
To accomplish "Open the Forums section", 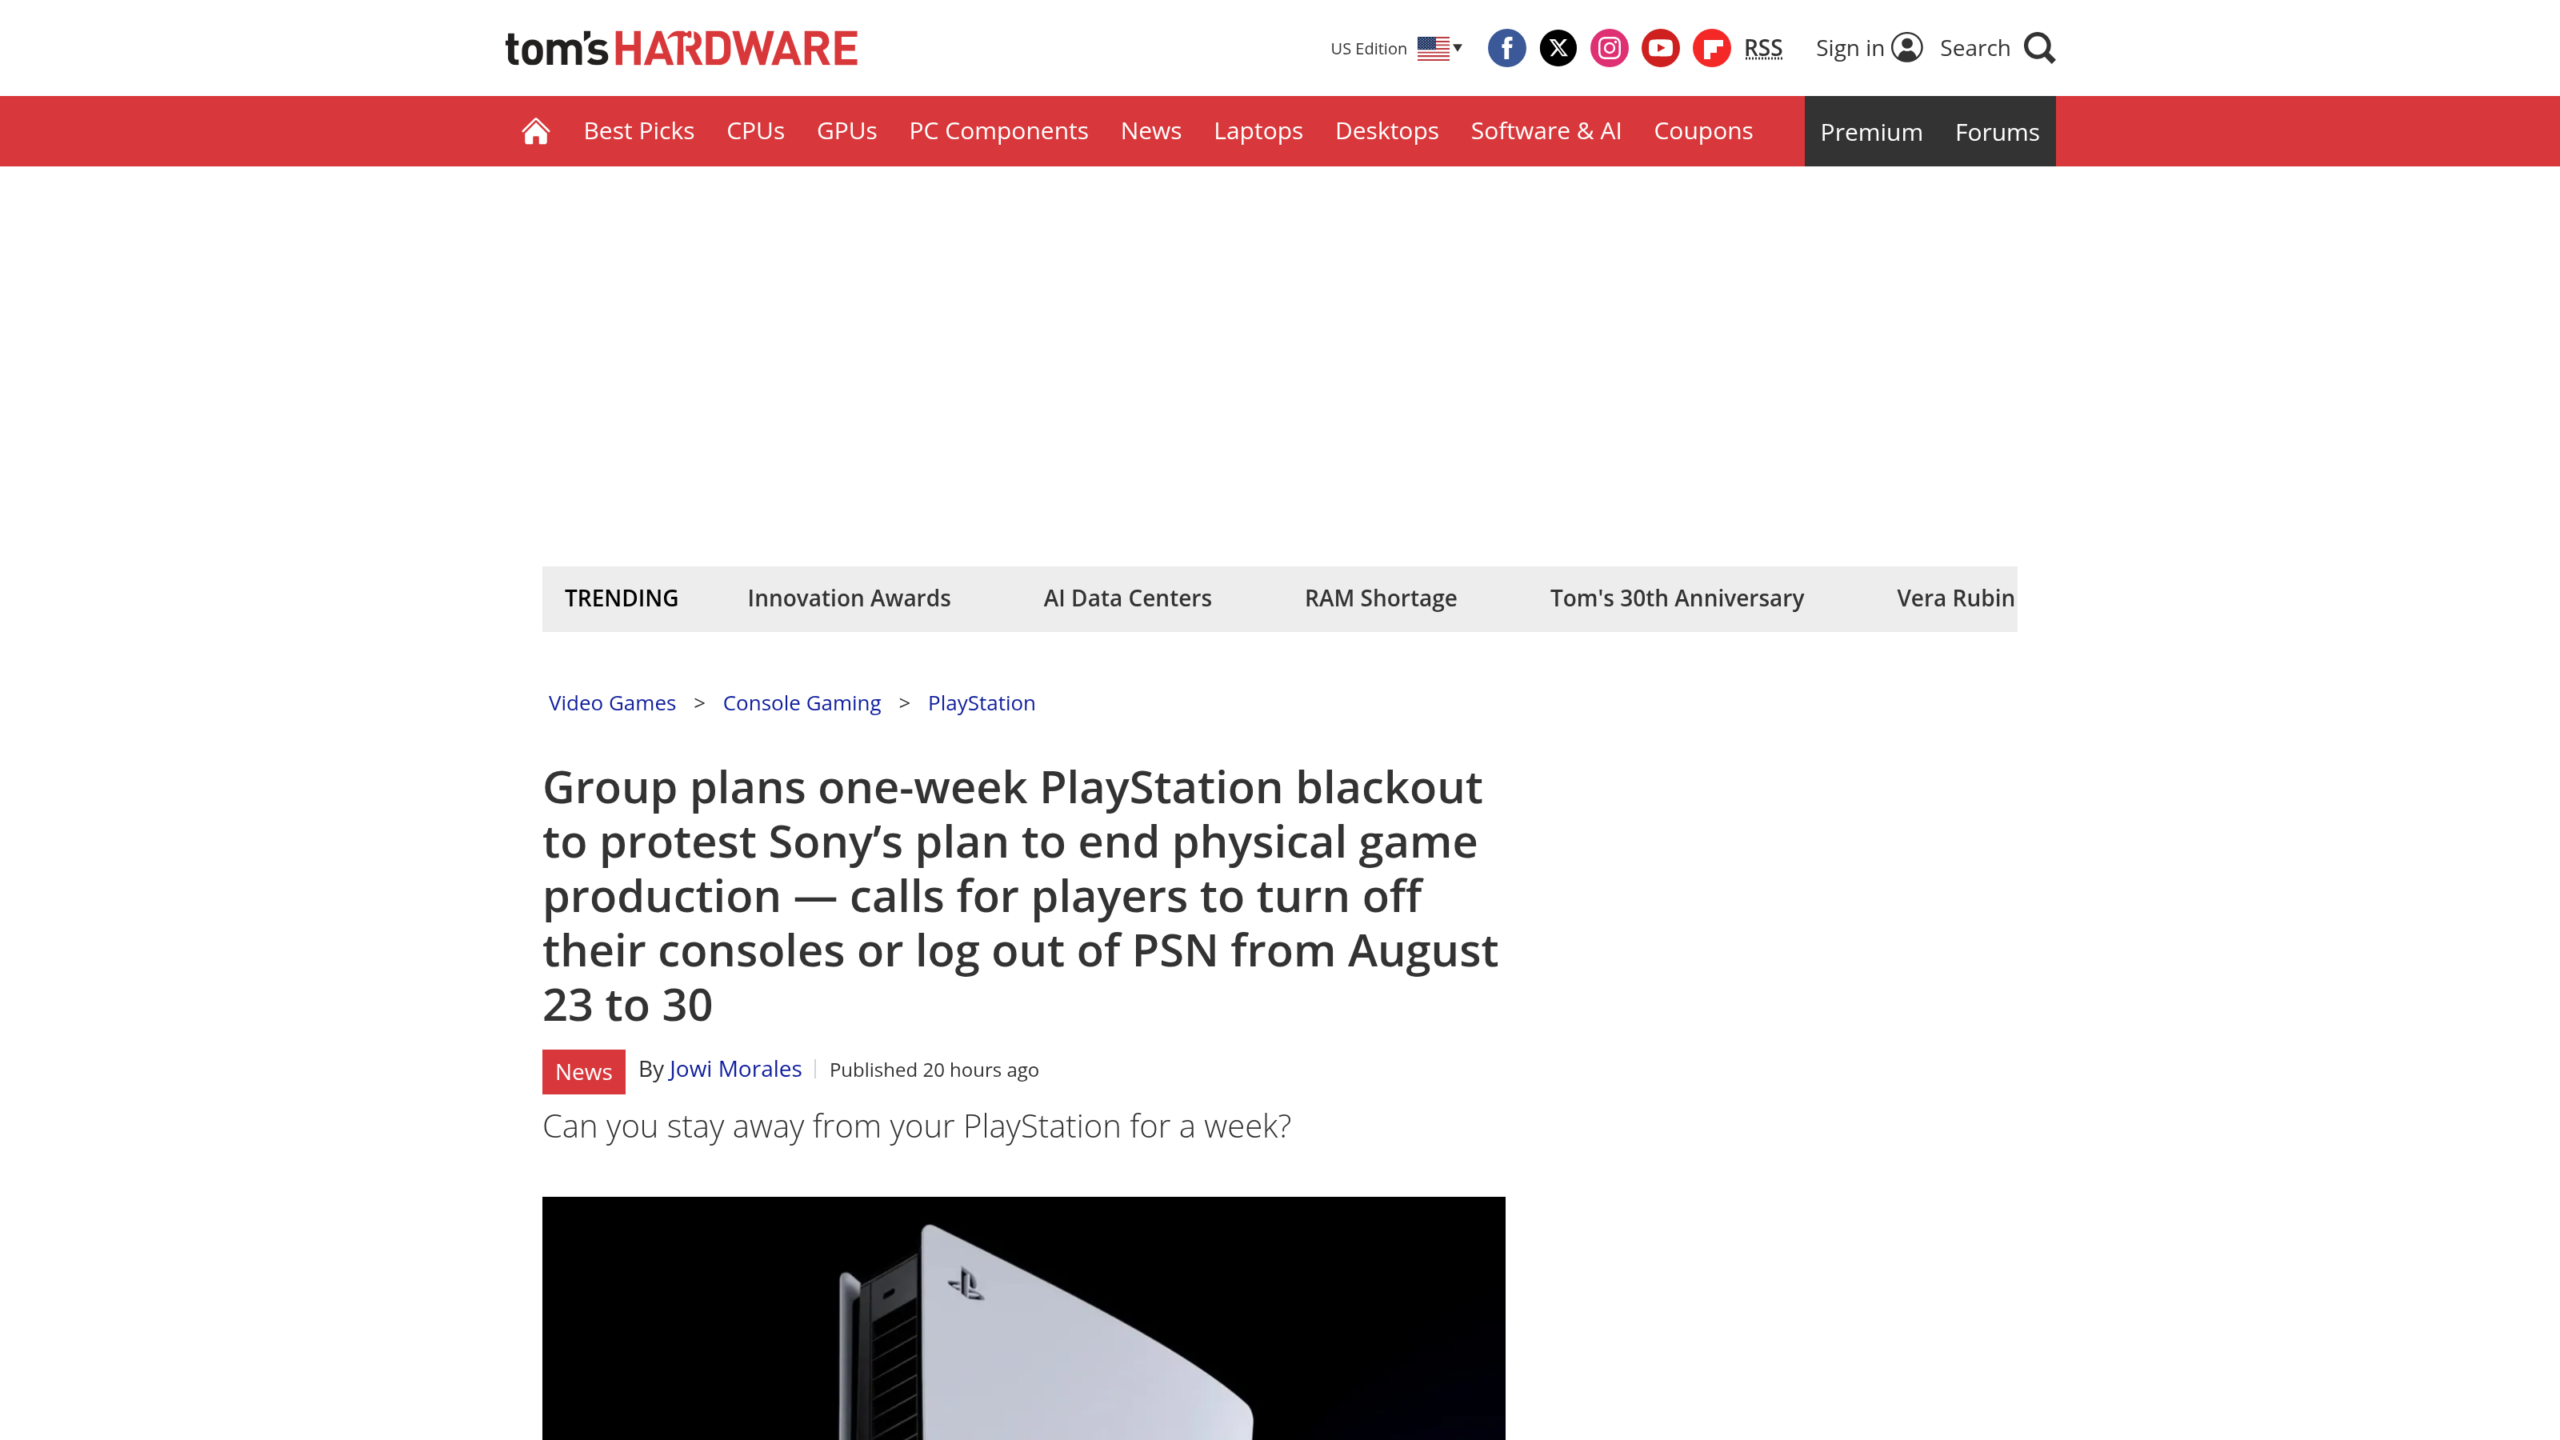I will (1997, 132).
